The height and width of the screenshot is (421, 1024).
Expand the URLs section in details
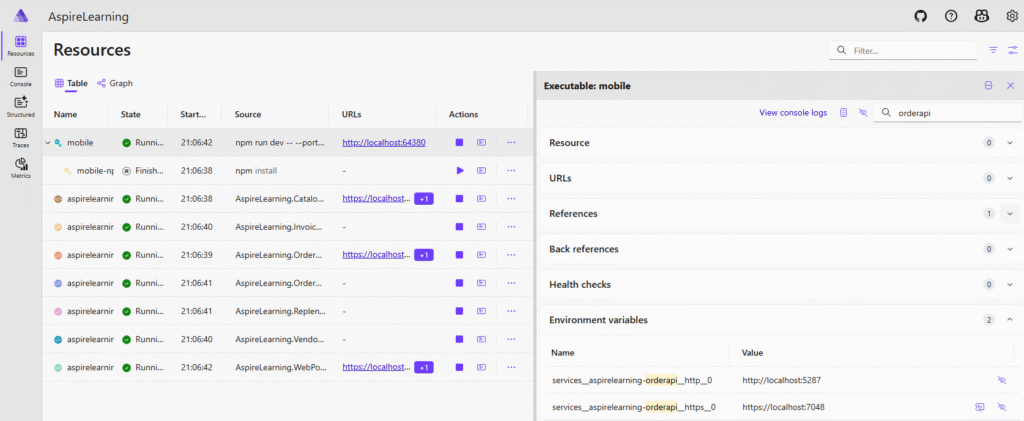(x=1010, y=178)
